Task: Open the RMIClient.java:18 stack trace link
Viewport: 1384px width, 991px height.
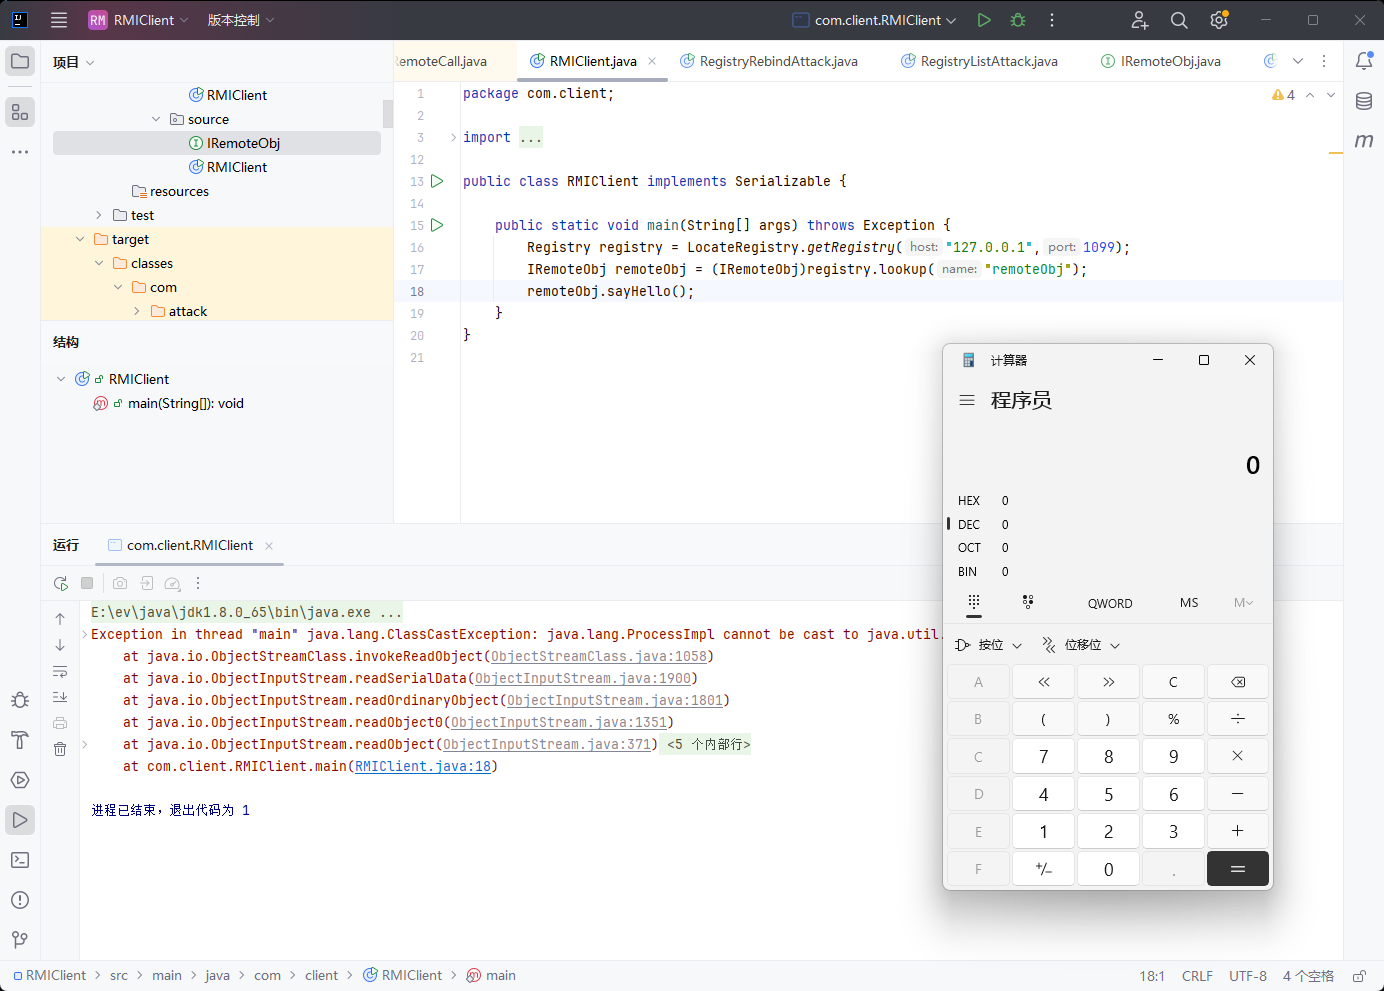Action: coord(423,767)
